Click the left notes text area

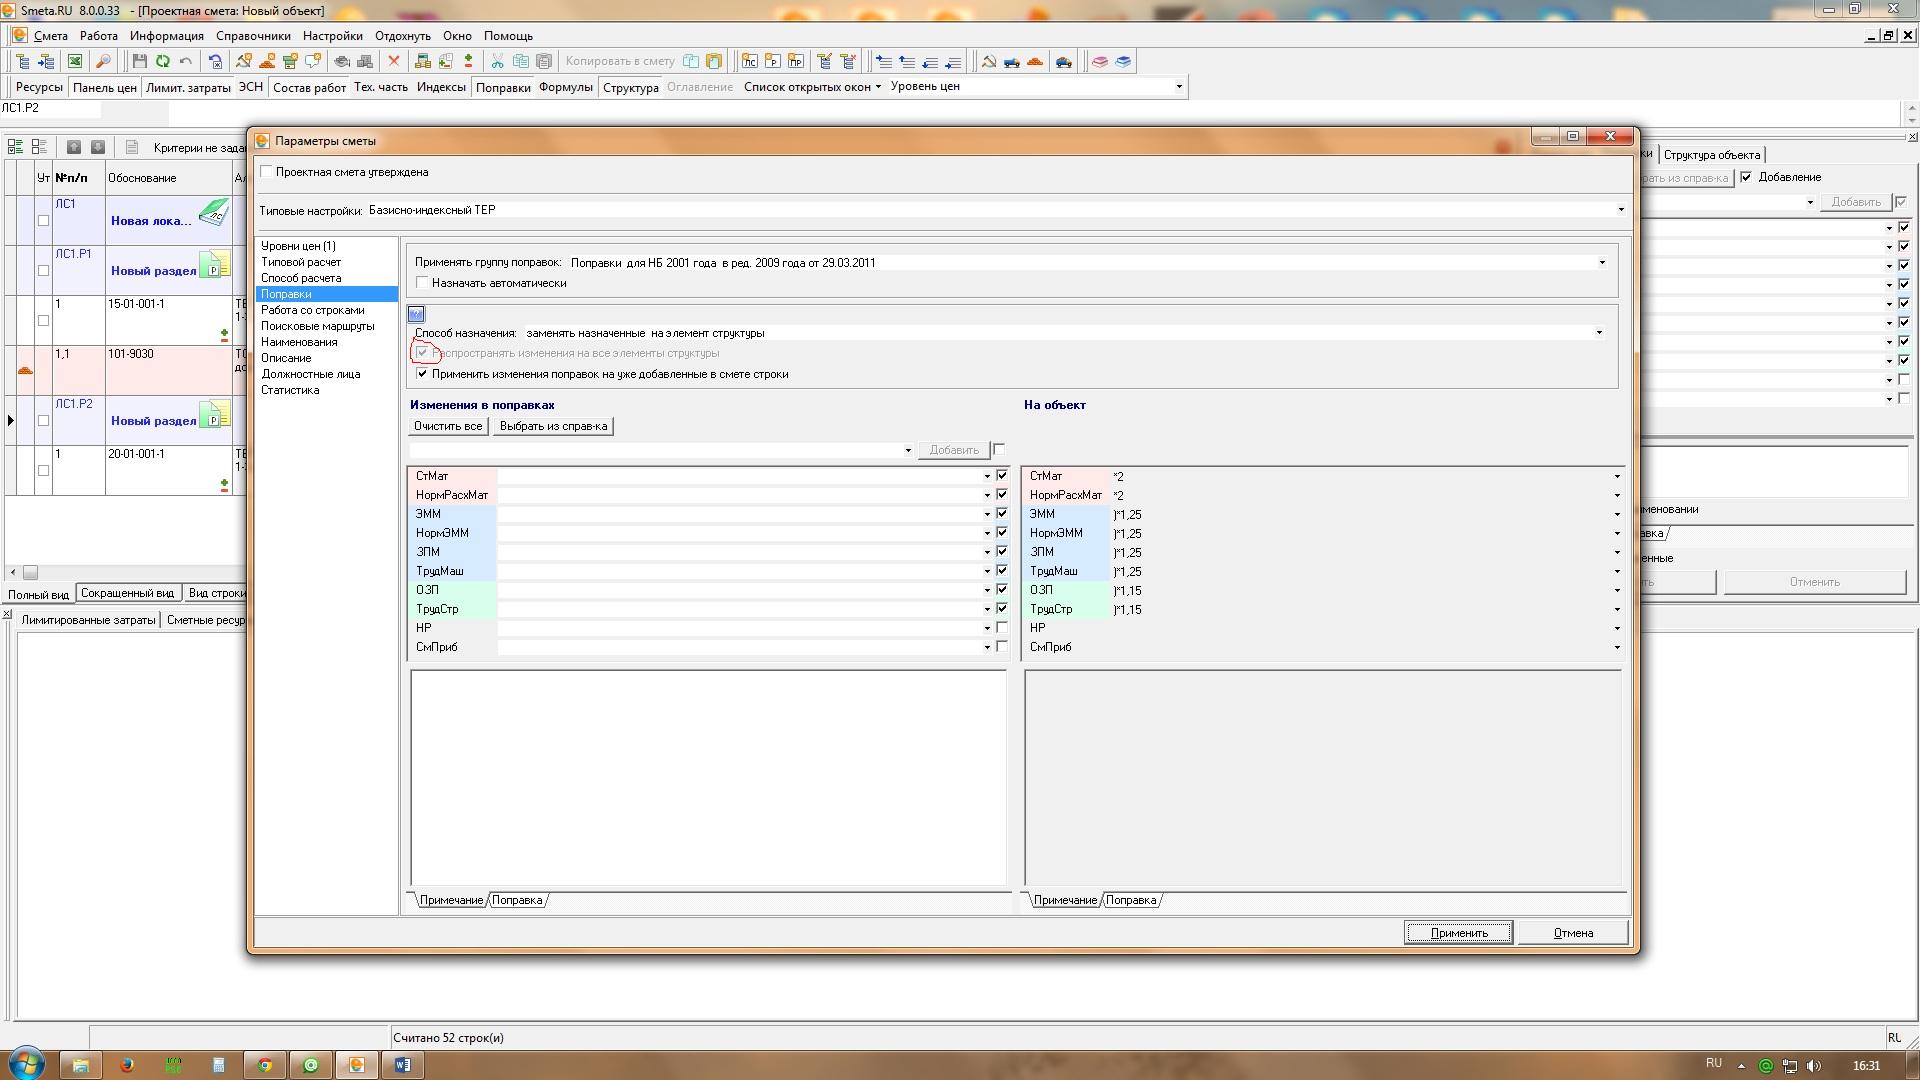708,778
